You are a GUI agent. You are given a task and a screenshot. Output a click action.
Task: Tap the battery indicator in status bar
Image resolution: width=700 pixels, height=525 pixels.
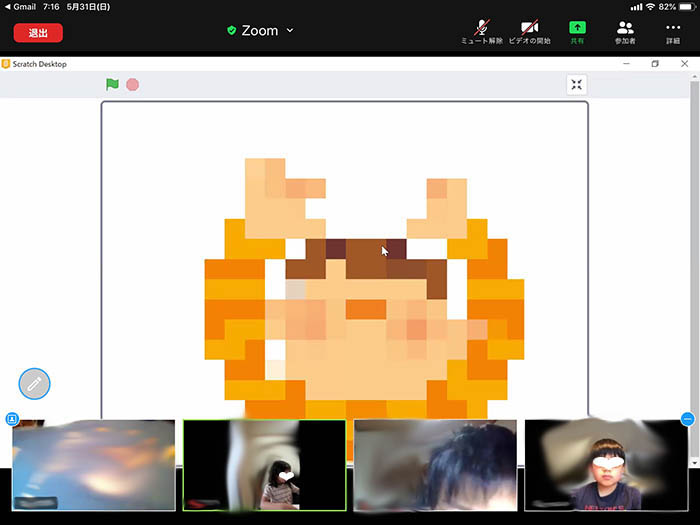pyautogui.click(x=687, y=7)
